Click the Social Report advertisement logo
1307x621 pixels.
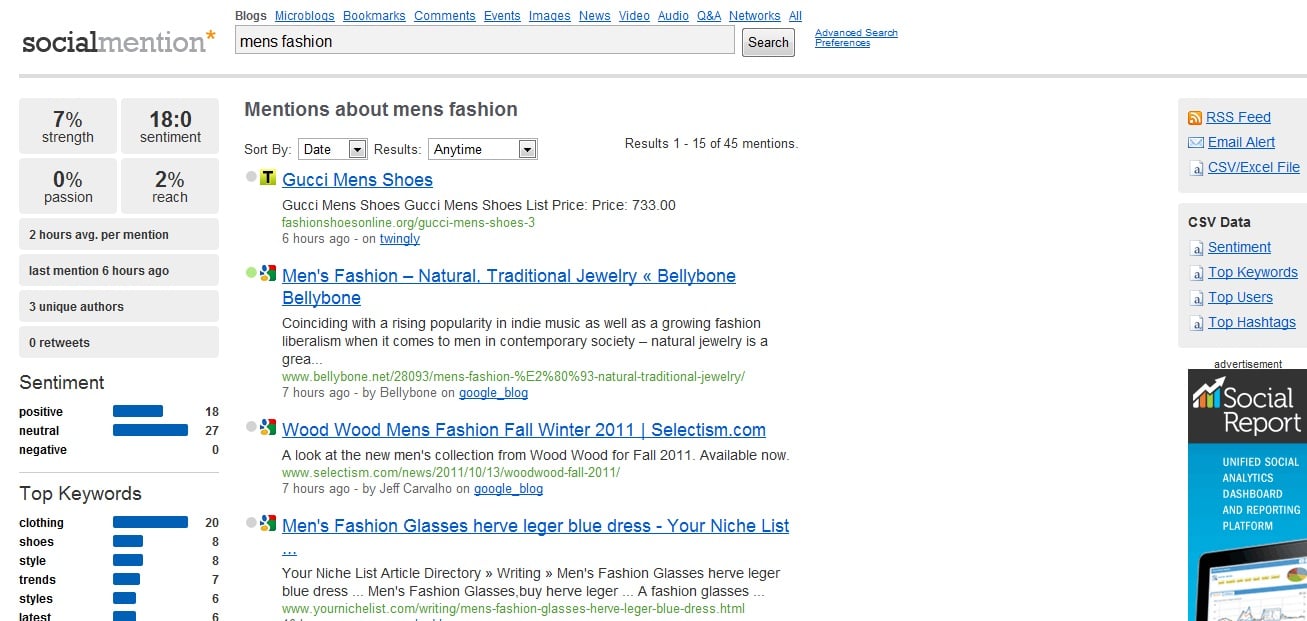tap(1247, 407)
